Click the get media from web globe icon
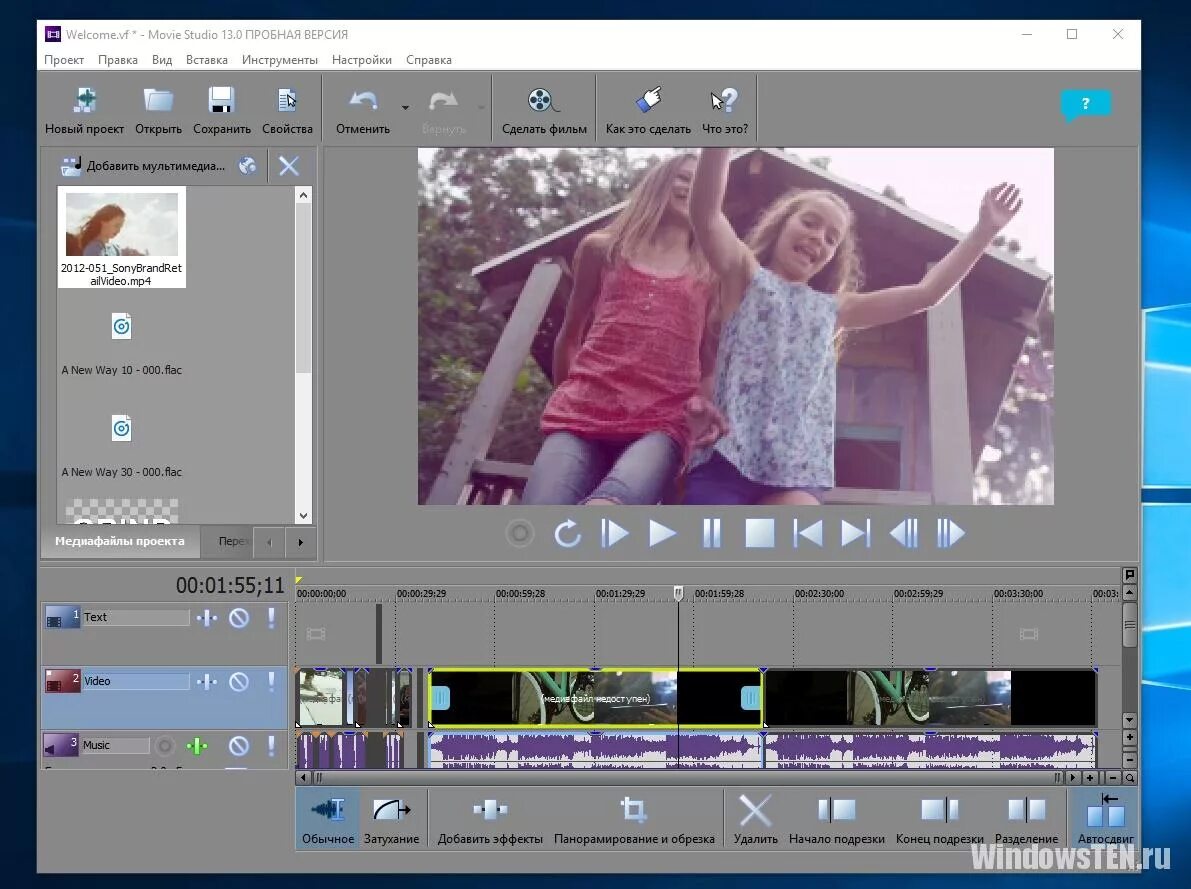The image size is (1191, 889). pos(248,166)
